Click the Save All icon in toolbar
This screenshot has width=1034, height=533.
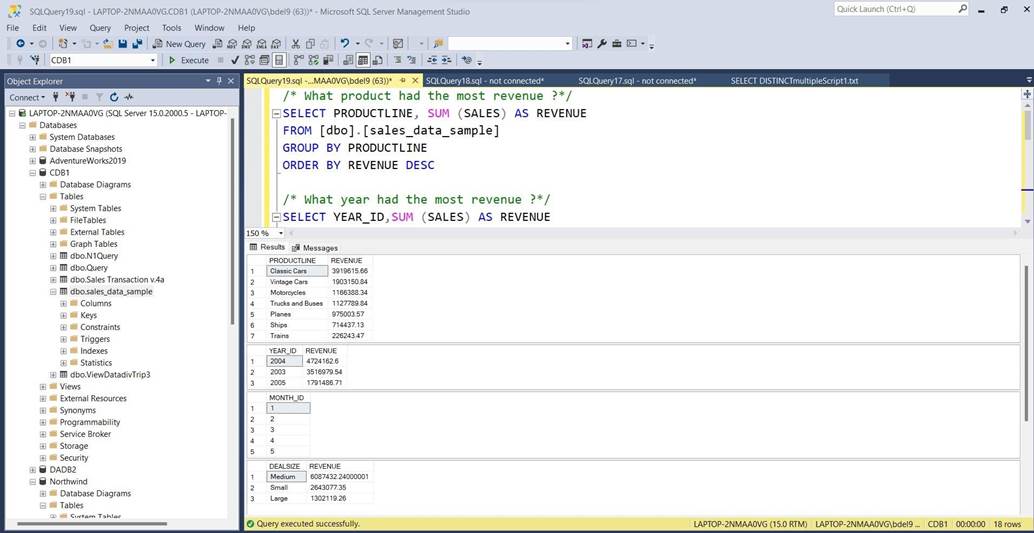click(x=135, y=44)
